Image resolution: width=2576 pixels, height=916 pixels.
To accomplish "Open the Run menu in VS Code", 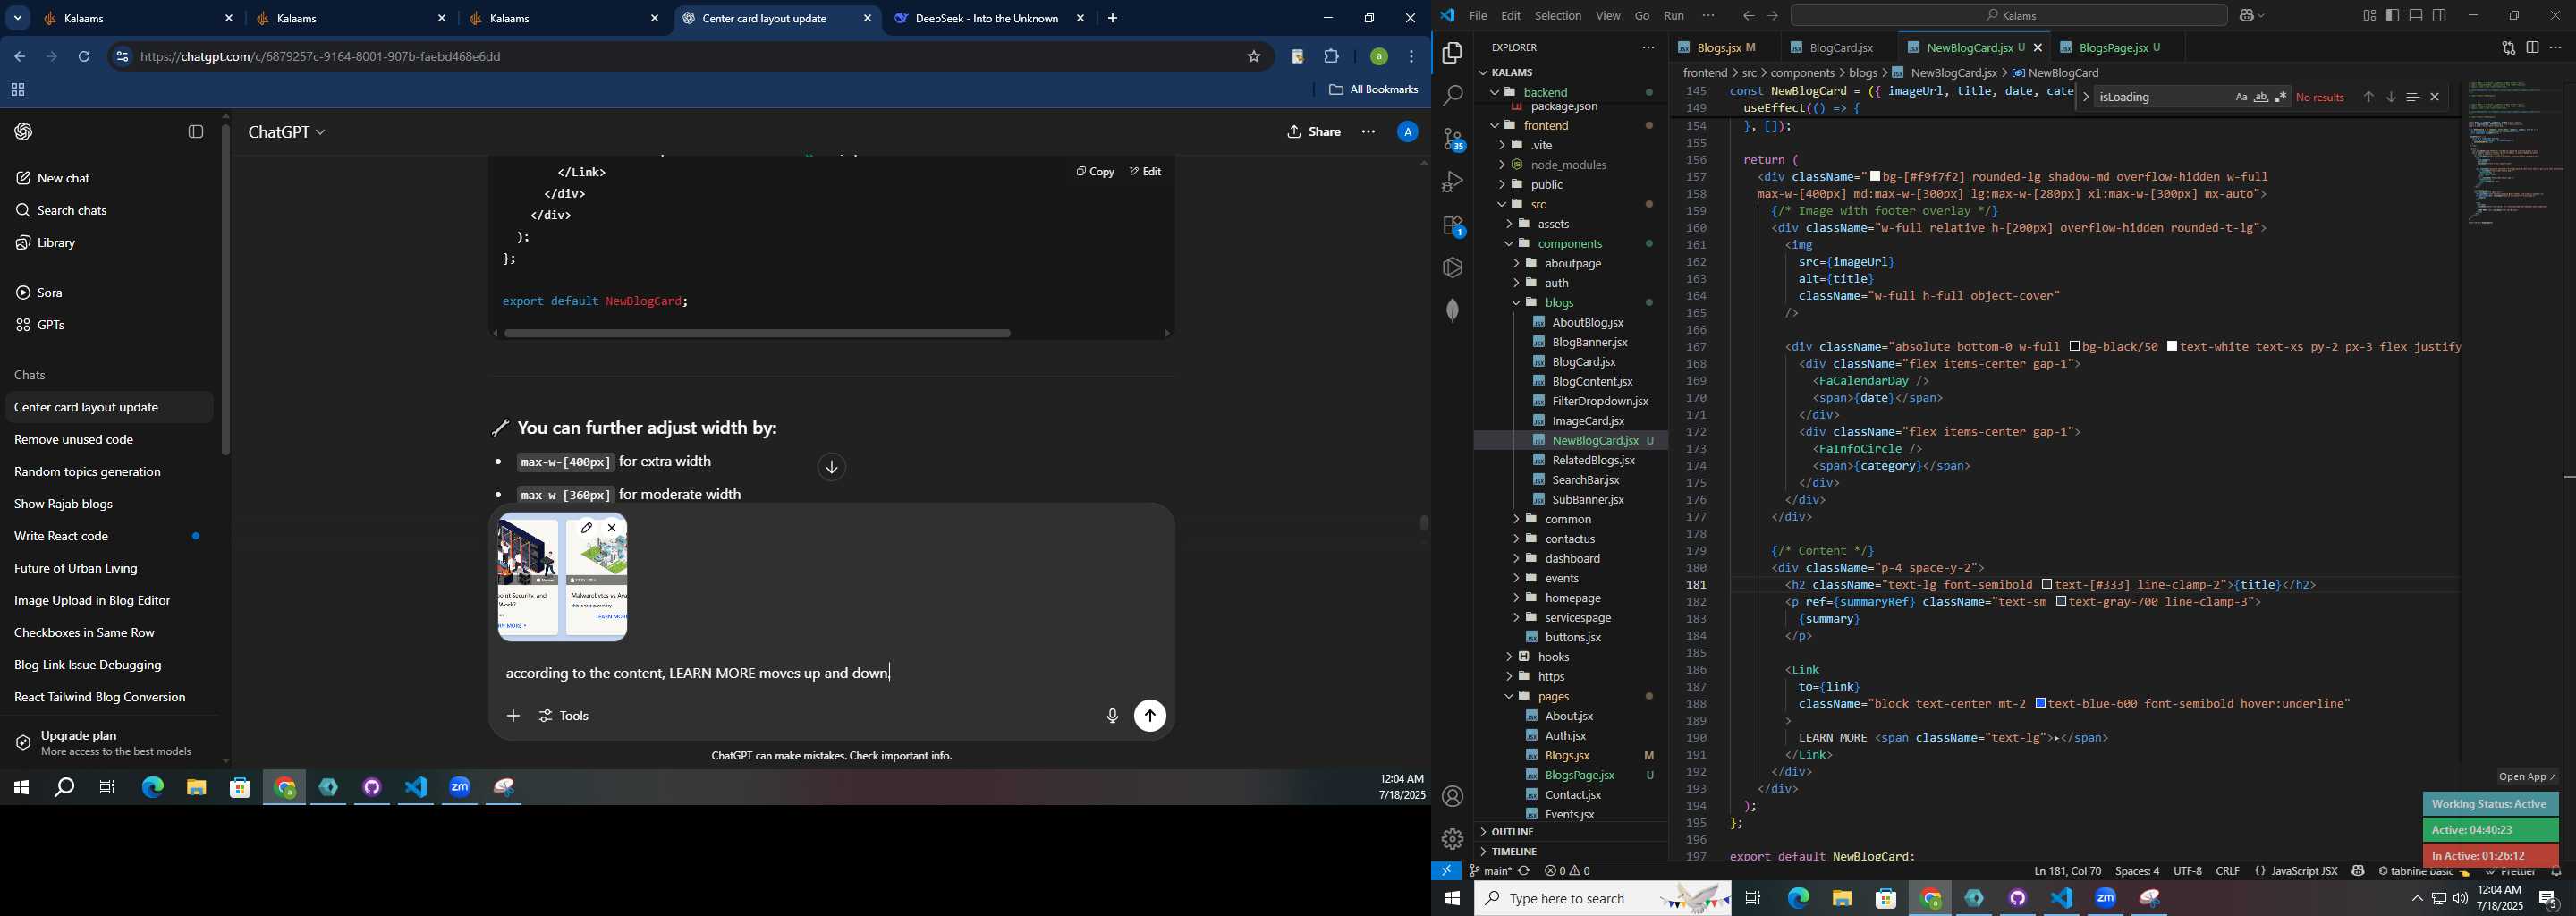I will point(1674,16).
